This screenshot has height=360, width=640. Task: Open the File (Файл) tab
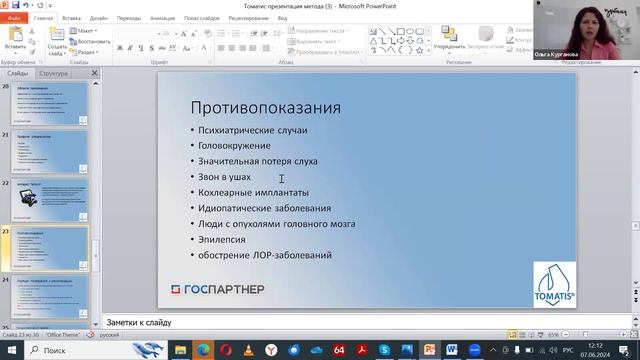(x=14, y=18)
